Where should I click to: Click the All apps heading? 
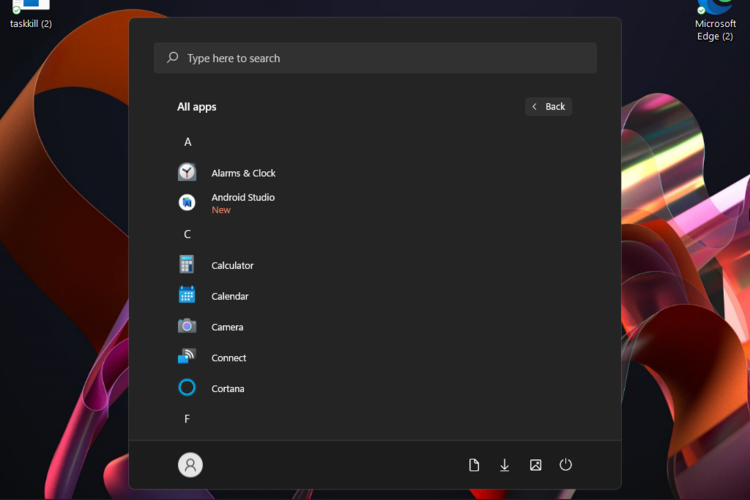pyautogui.click(x=197, y=107)
